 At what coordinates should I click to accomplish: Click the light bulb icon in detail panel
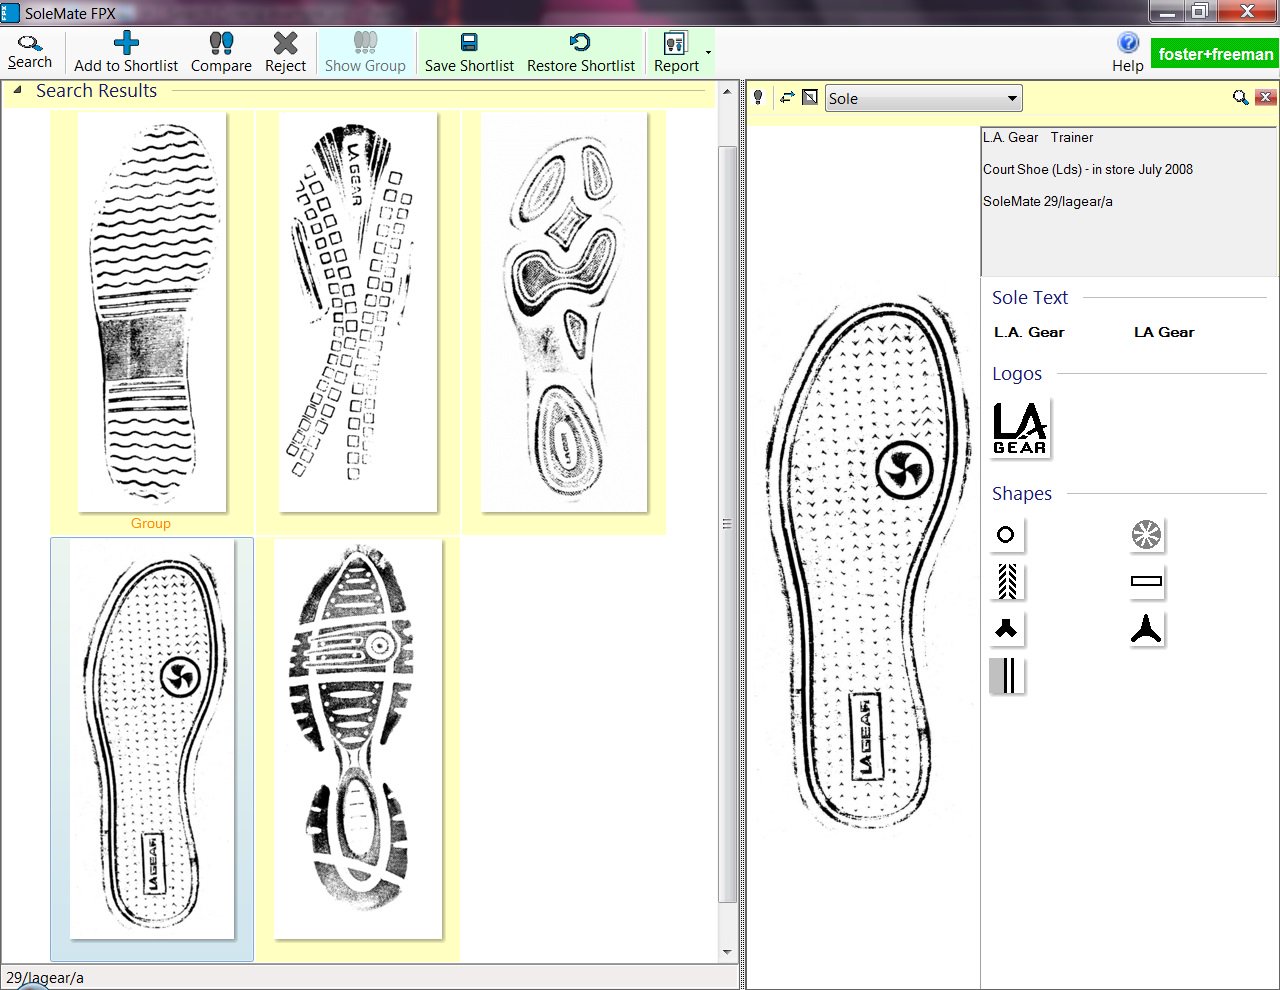pyautogui.click(x=759, y=97)
